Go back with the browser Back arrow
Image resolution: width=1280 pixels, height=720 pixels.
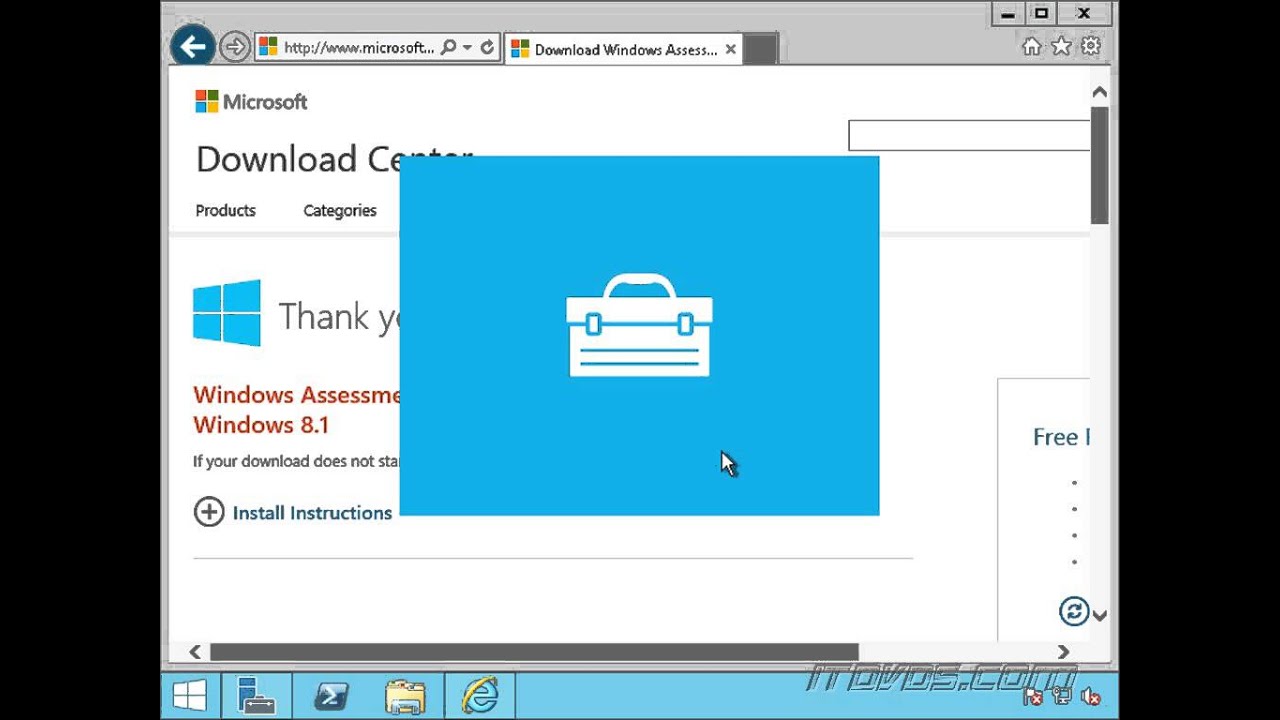click(x=193, y=46)
